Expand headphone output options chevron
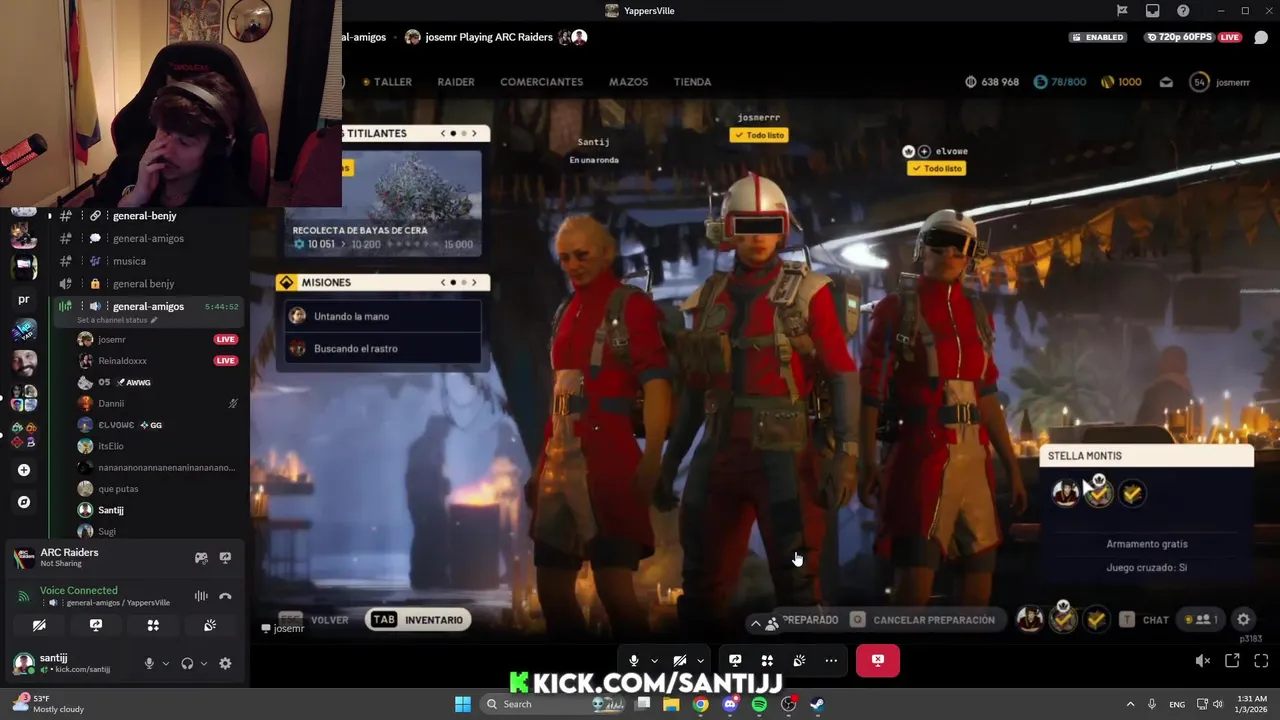The height and width of the screenshot is (720, 1280). pyautogui.click(x=204, y=663)
